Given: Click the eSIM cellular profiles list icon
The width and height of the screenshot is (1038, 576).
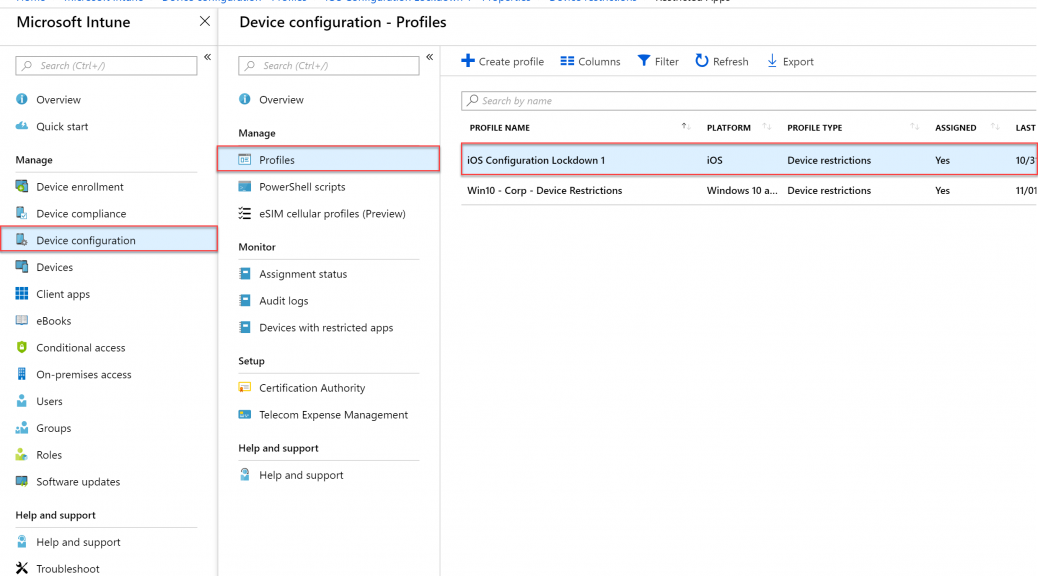Looking at the screenshot, I should [245, 213].
